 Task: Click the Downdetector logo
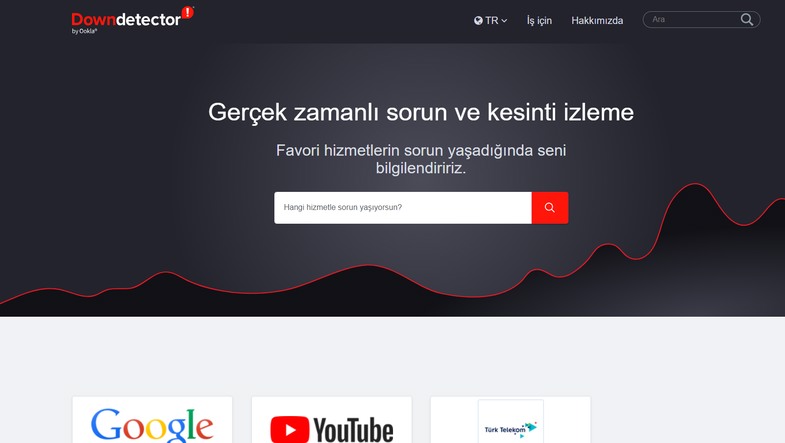coord(133,20)
